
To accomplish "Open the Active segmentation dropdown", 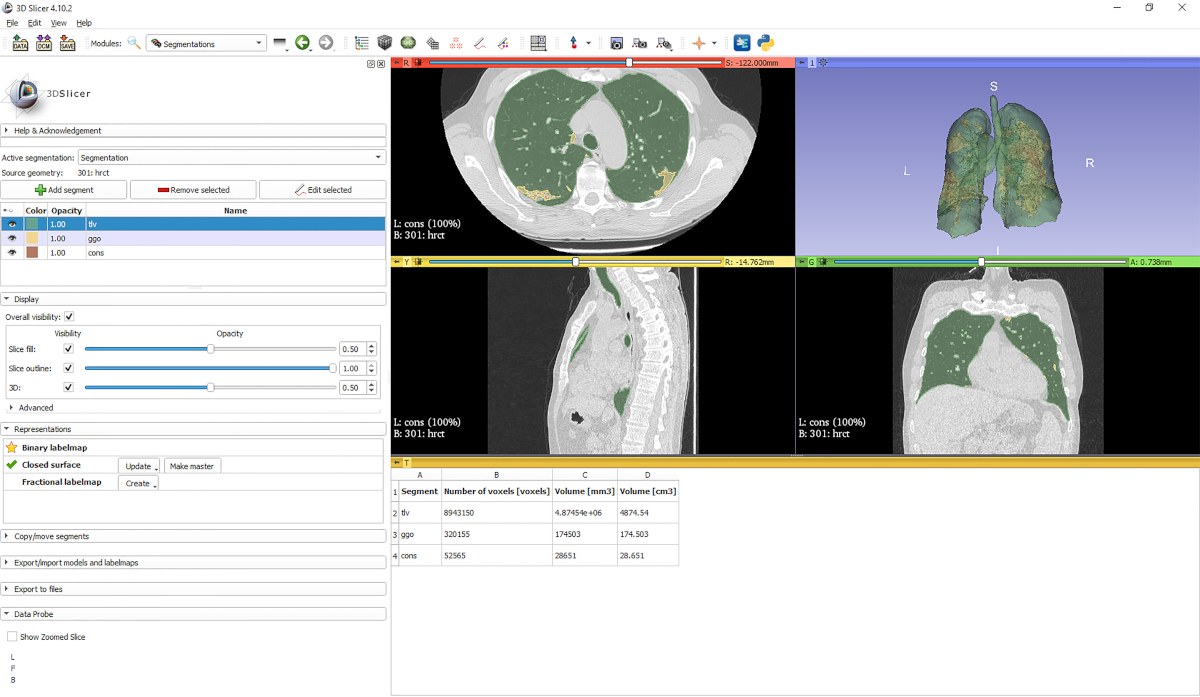I will (x=231, y=158).
